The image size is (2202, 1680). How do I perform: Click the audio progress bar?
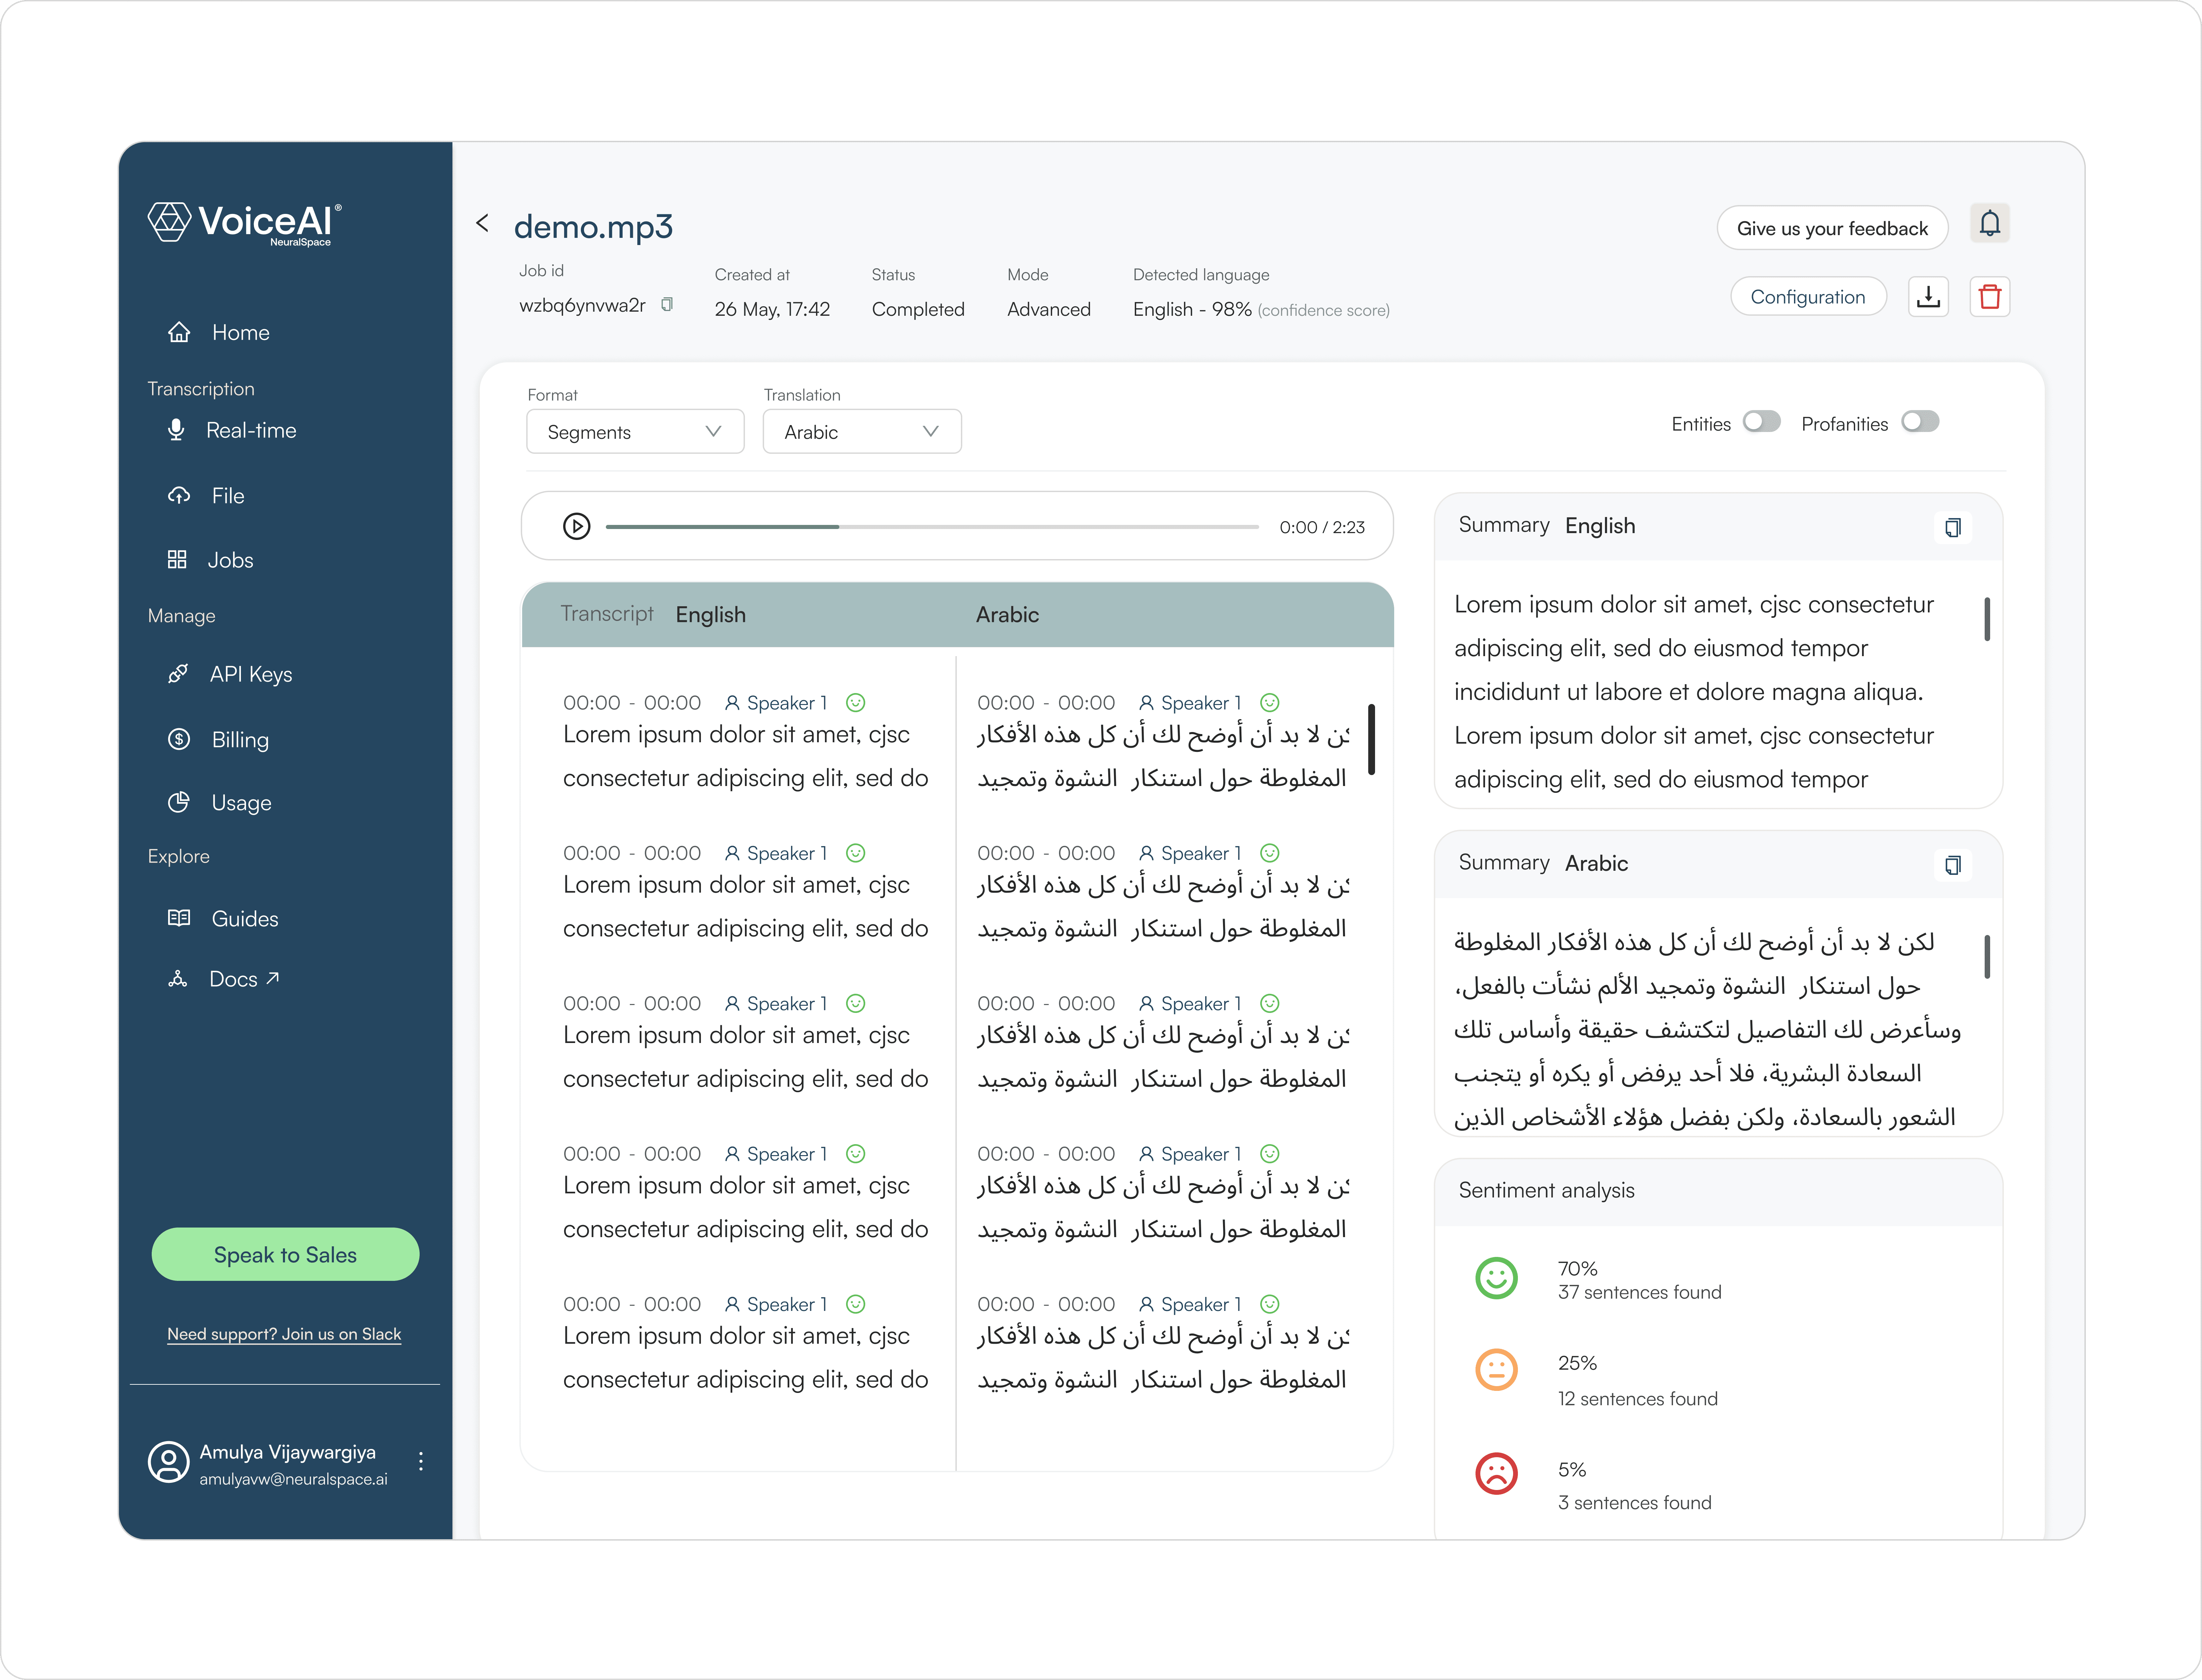tap(931, 527)
